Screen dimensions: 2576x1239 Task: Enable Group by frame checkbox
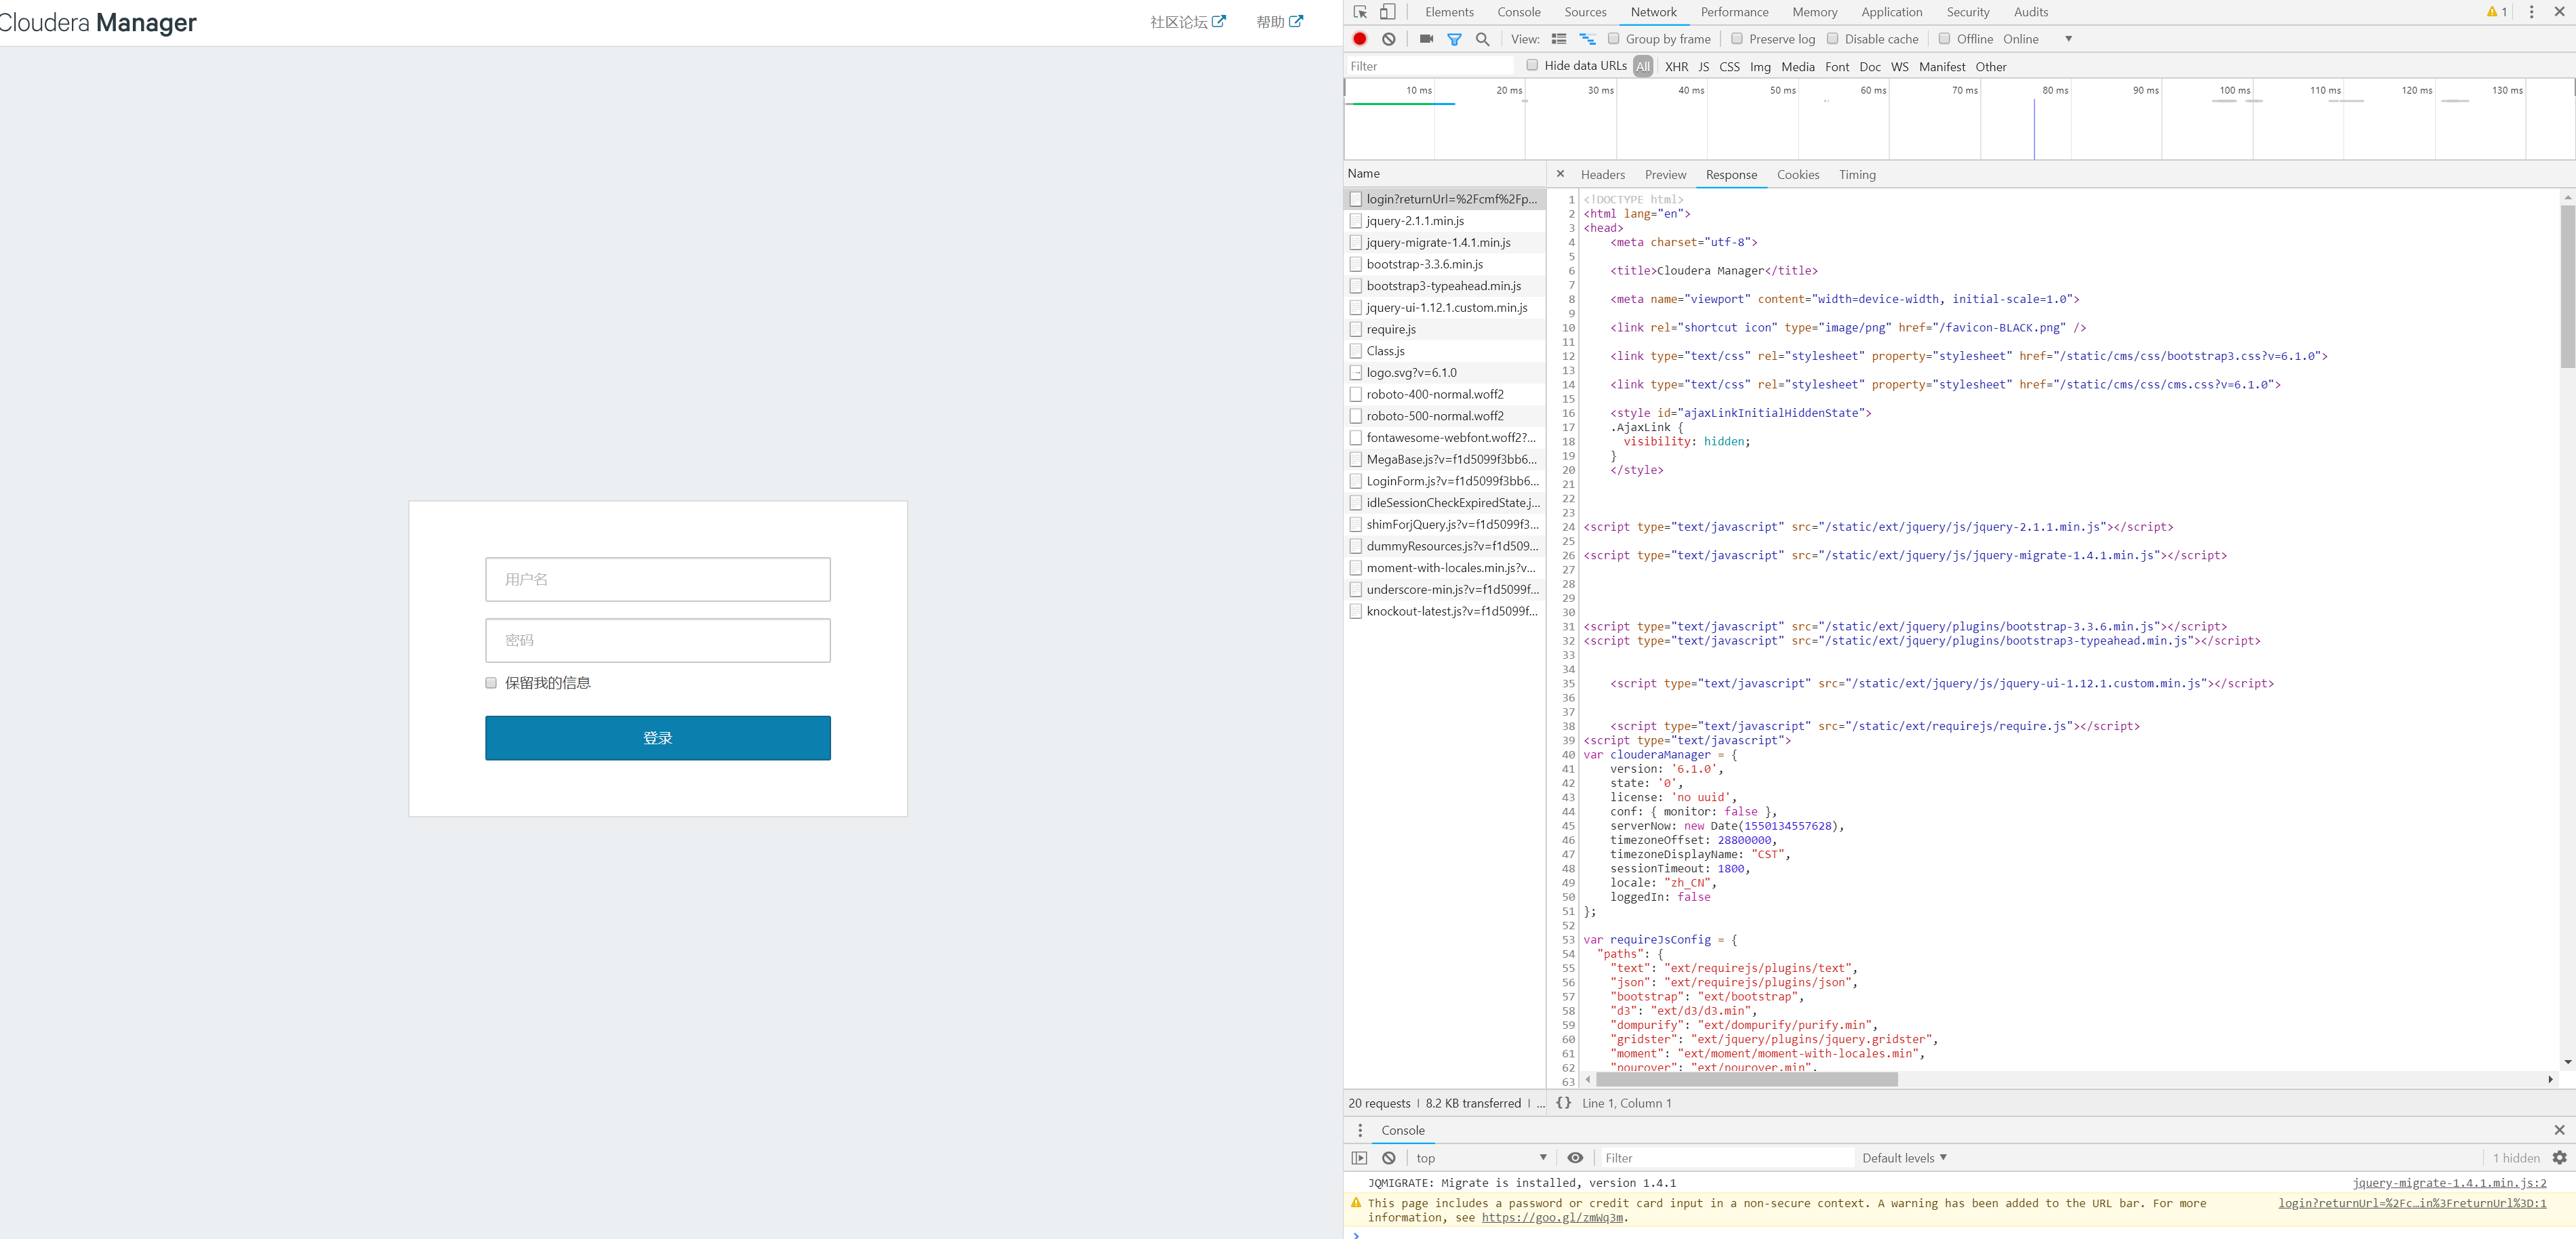coord(1613,39)
